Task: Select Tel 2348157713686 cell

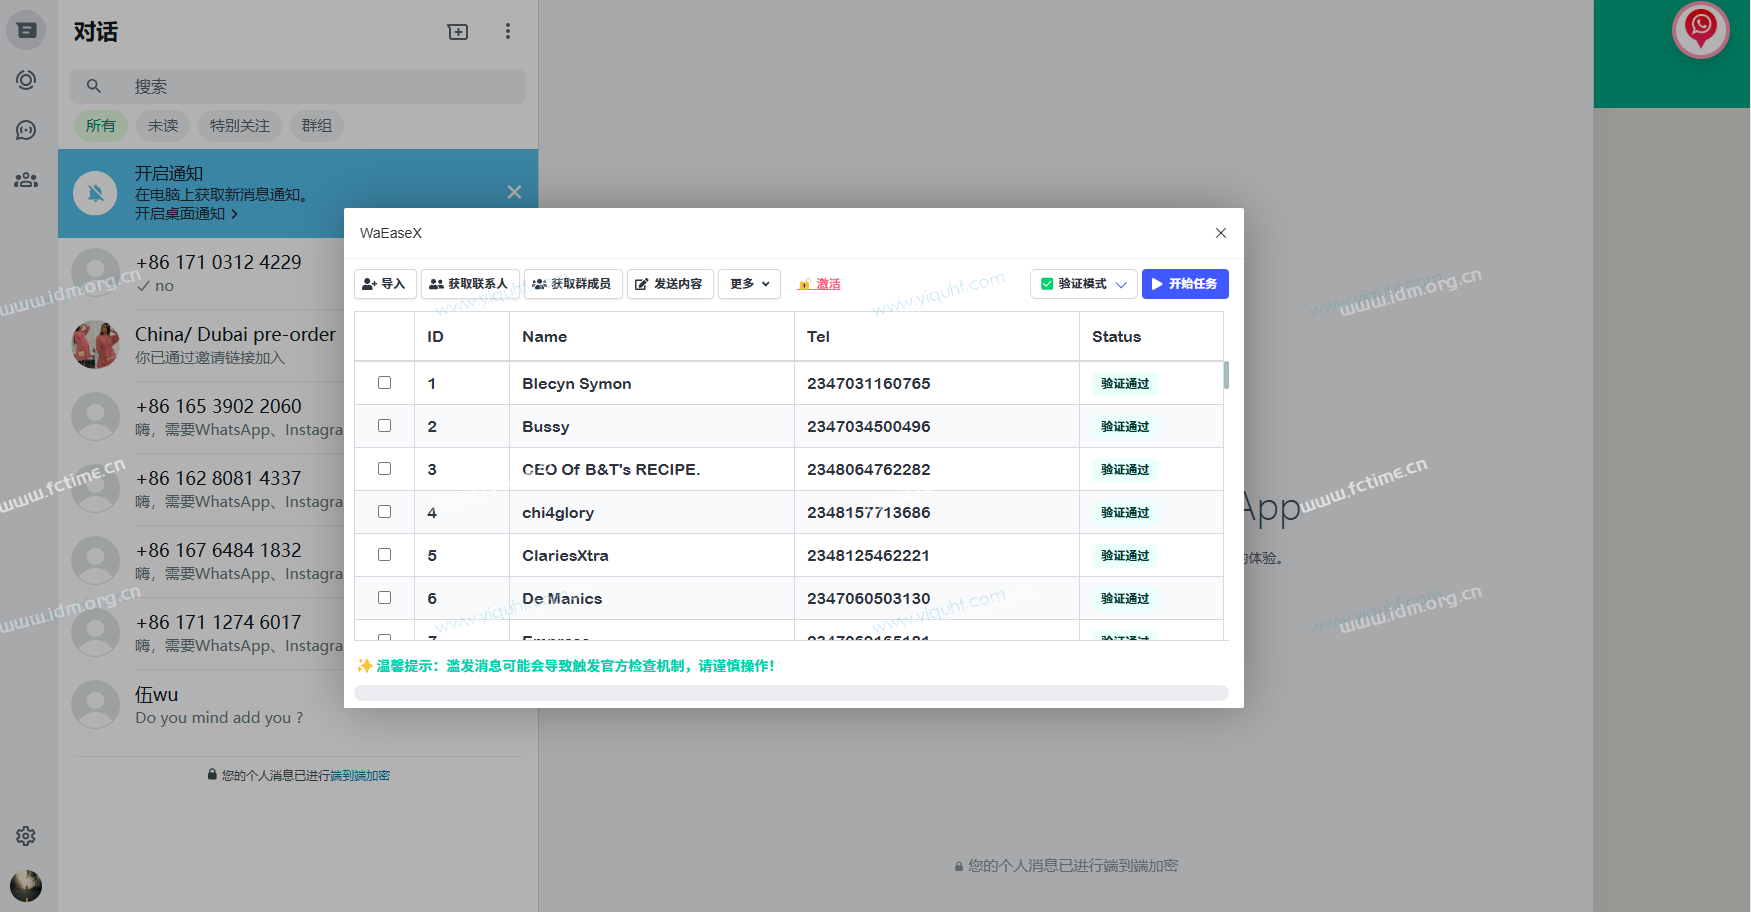Action: [x=937, y=513]
